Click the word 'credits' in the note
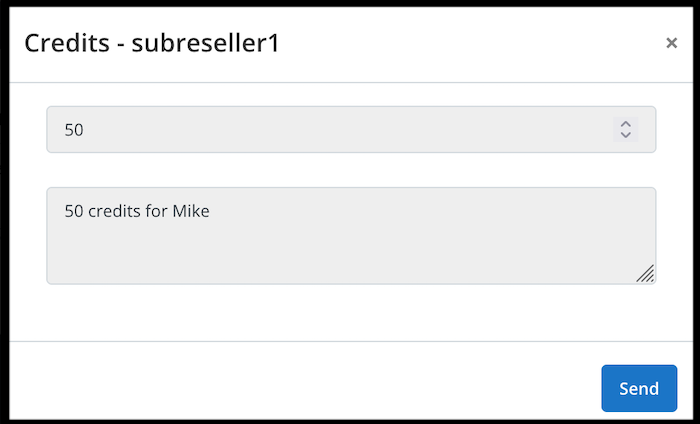 pyautogui.click(x=115, y=211)
